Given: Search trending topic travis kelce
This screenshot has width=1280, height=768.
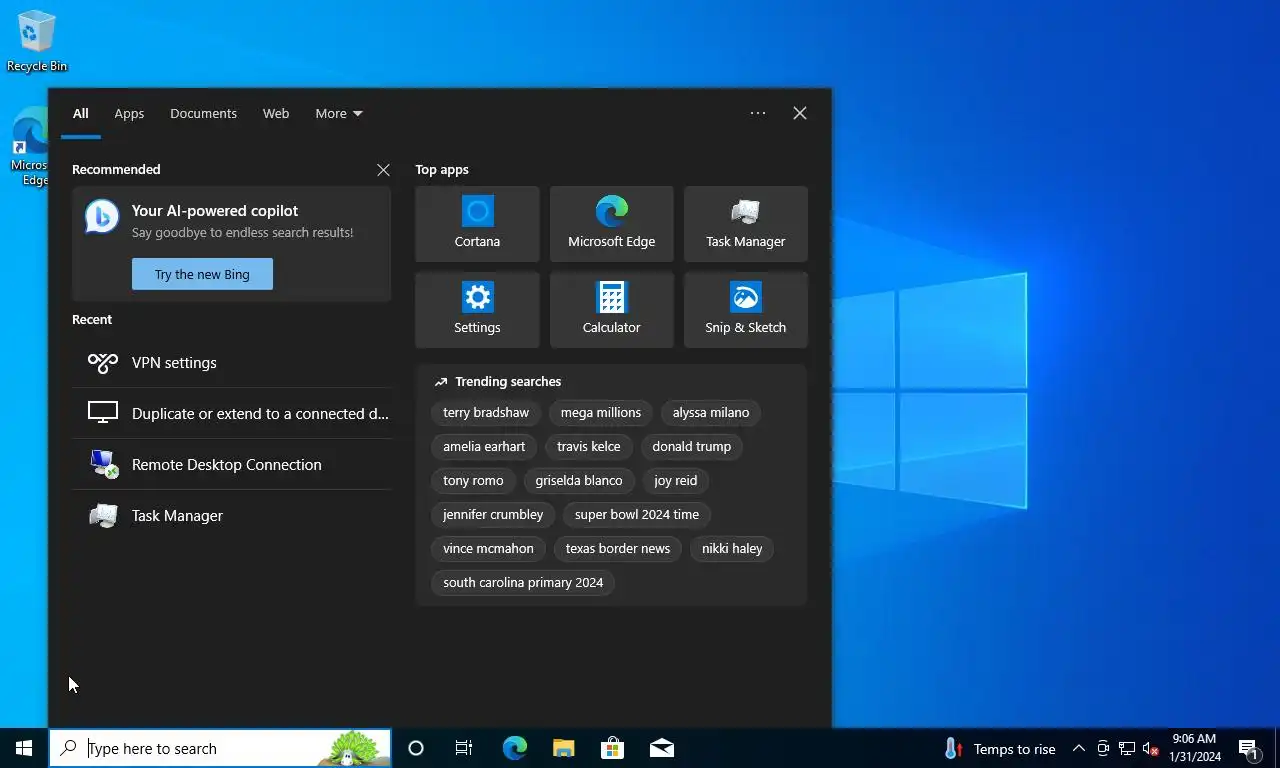Looking at the screenshot, I should click(x=589, y=447).
